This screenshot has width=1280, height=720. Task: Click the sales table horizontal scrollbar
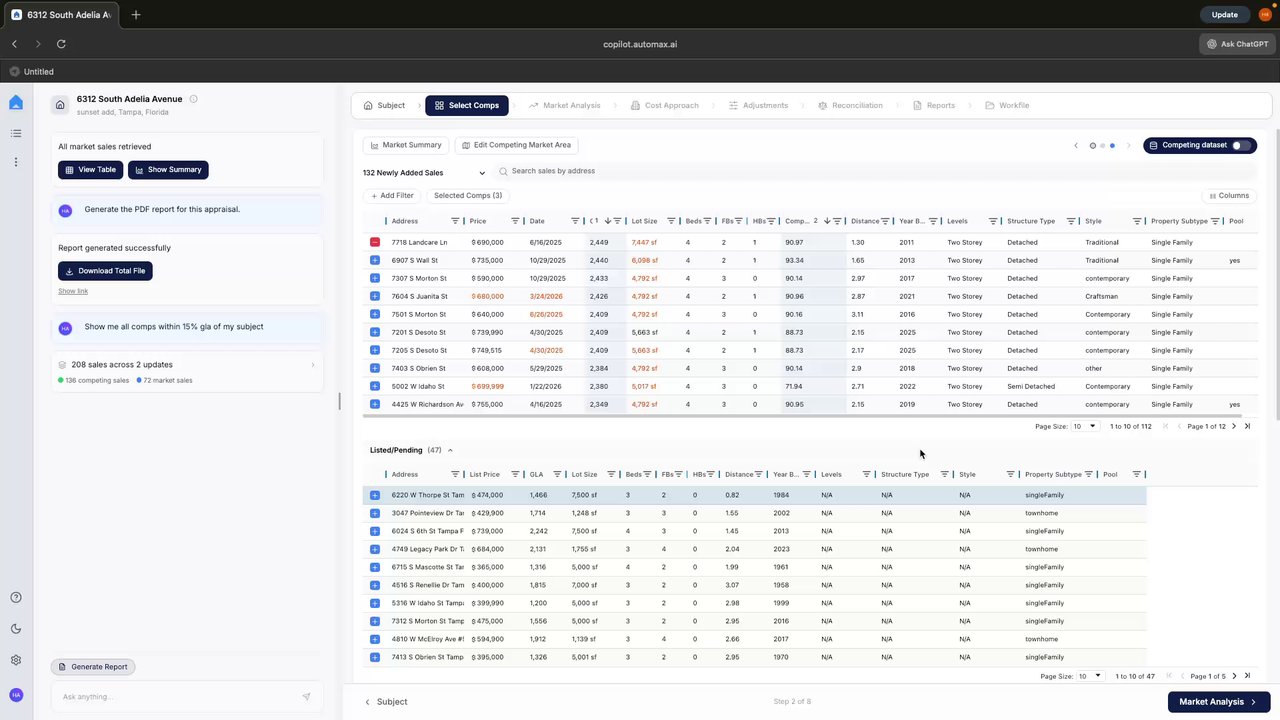click(x=802, y=416)
